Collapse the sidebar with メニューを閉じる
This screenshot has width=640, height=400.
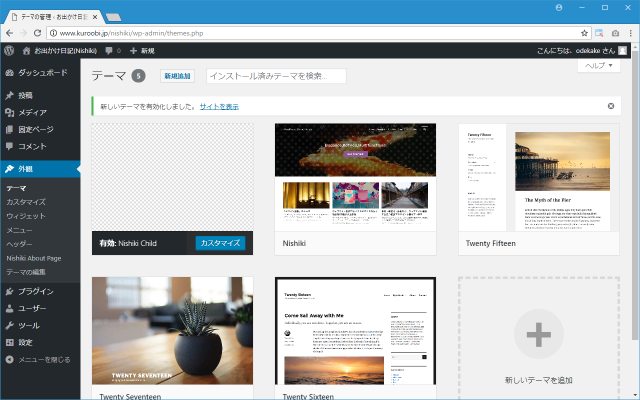40,360
